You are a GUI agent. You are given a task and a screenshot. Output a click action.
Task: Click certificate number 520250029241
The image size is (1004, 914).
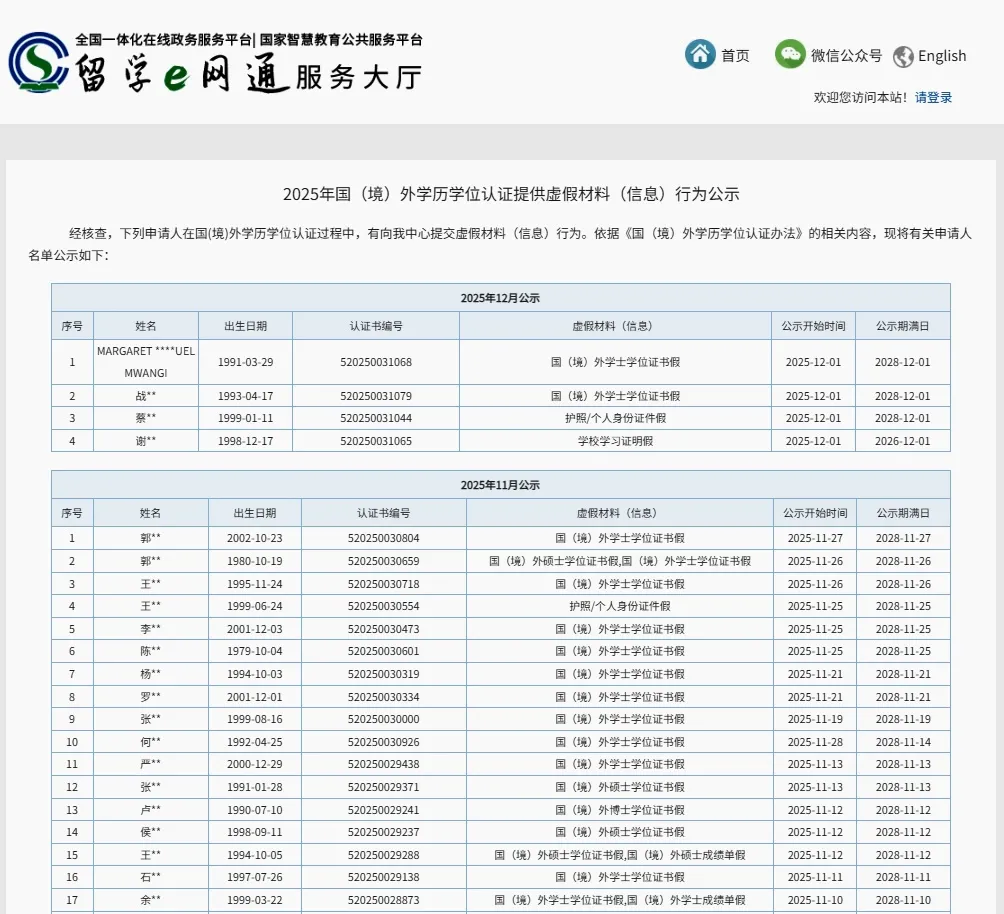click(383, 810)
